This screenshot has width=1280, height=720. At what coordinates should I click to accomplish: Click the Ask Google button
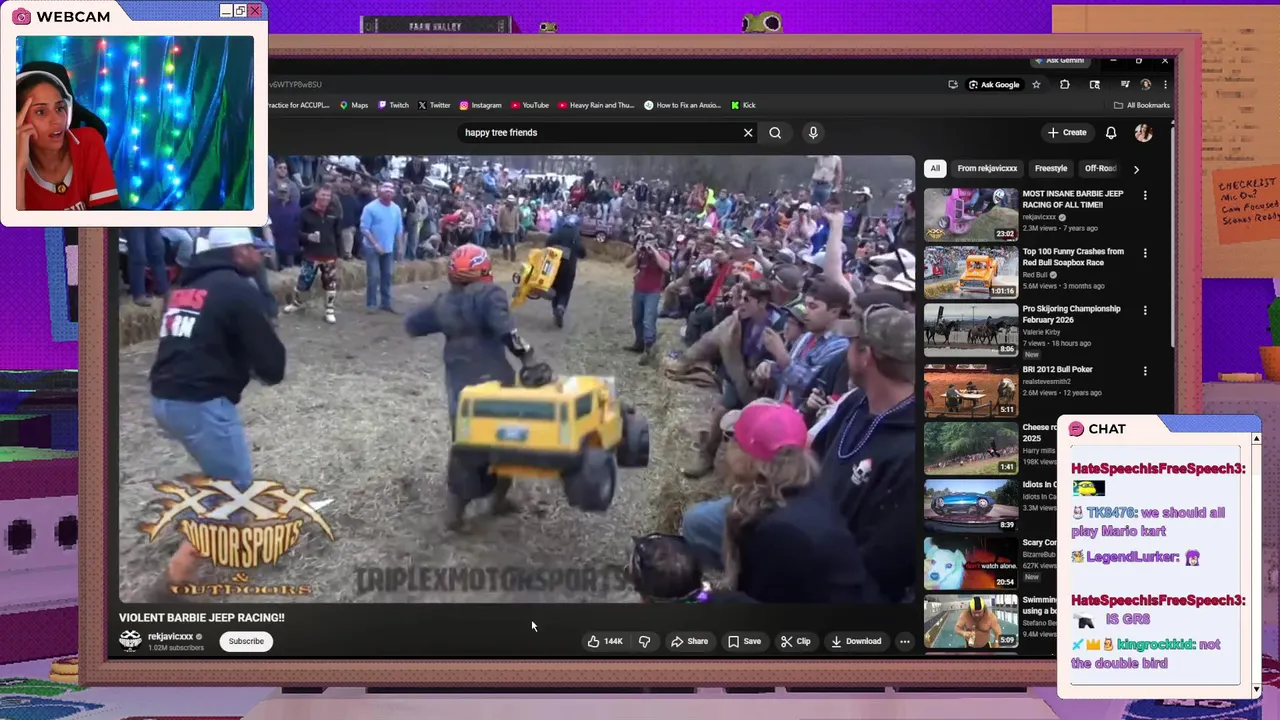click(x=994, y=85)
